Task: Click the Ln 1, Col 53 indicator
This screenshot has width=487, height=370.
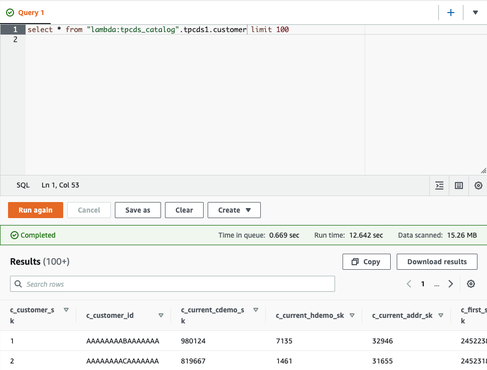Action: [60, 185]
